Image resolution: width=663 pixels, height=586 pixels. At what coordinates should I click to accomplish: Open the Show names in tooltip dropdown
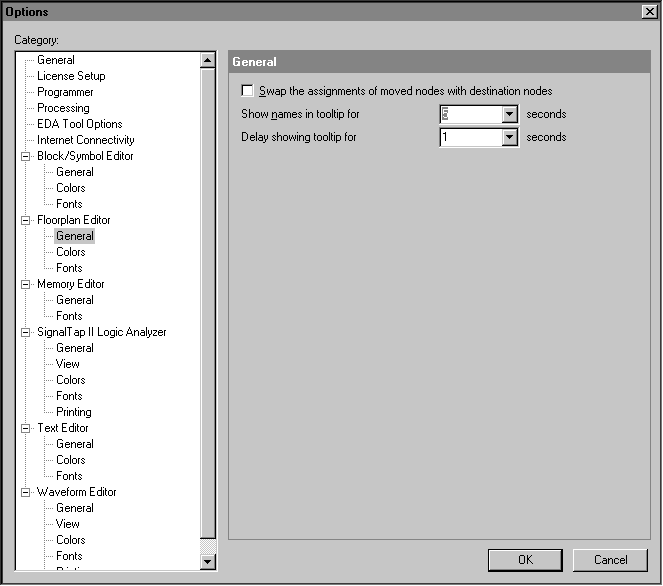(509, 115)
